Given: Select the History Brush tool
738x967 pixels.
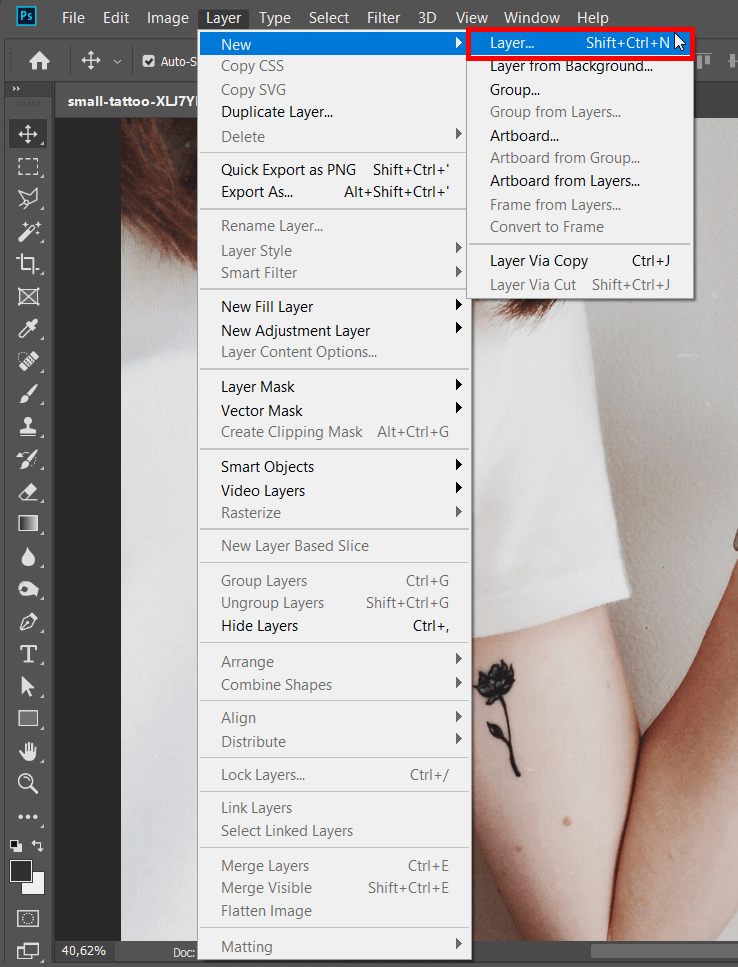Looking at the screenshot, I should click(28, 459).
